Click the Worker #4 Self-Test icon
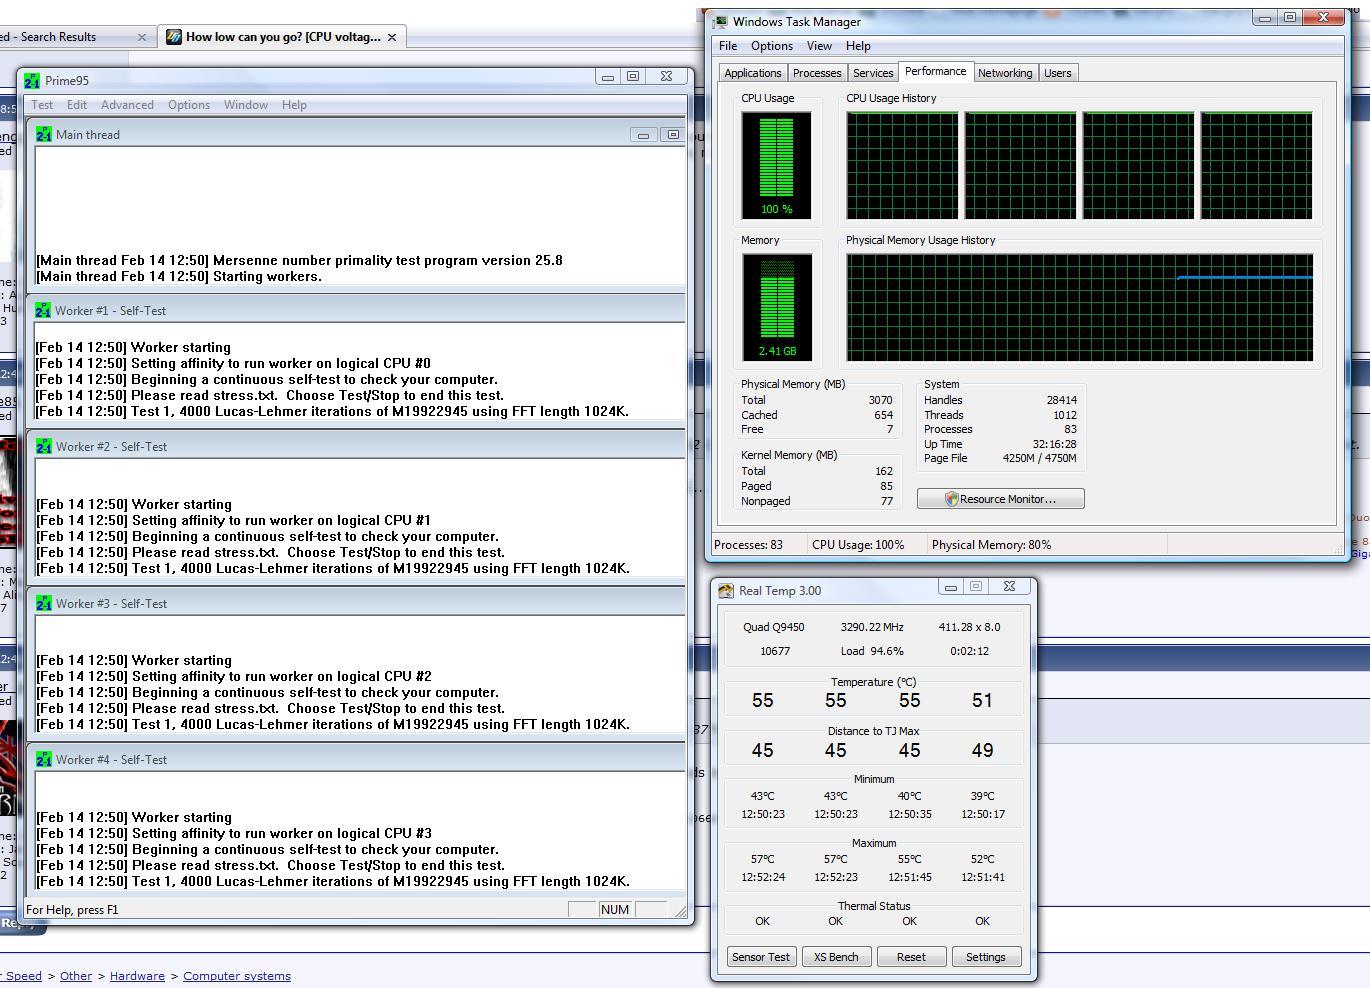Image resolution: width=1370 pixels, height=988 pixels. point(43,759)
